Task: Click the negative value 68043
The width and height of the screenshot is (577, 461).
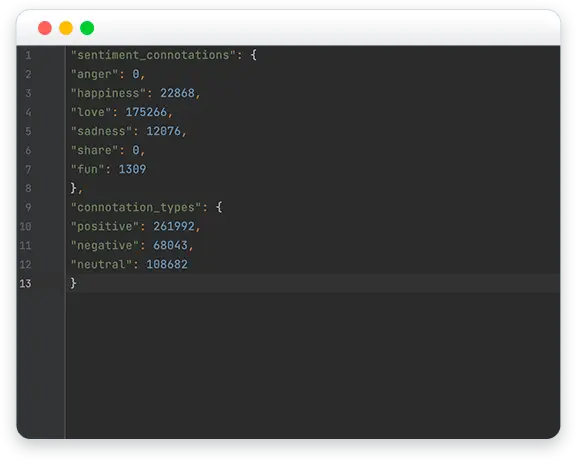Action: (170, 245)
